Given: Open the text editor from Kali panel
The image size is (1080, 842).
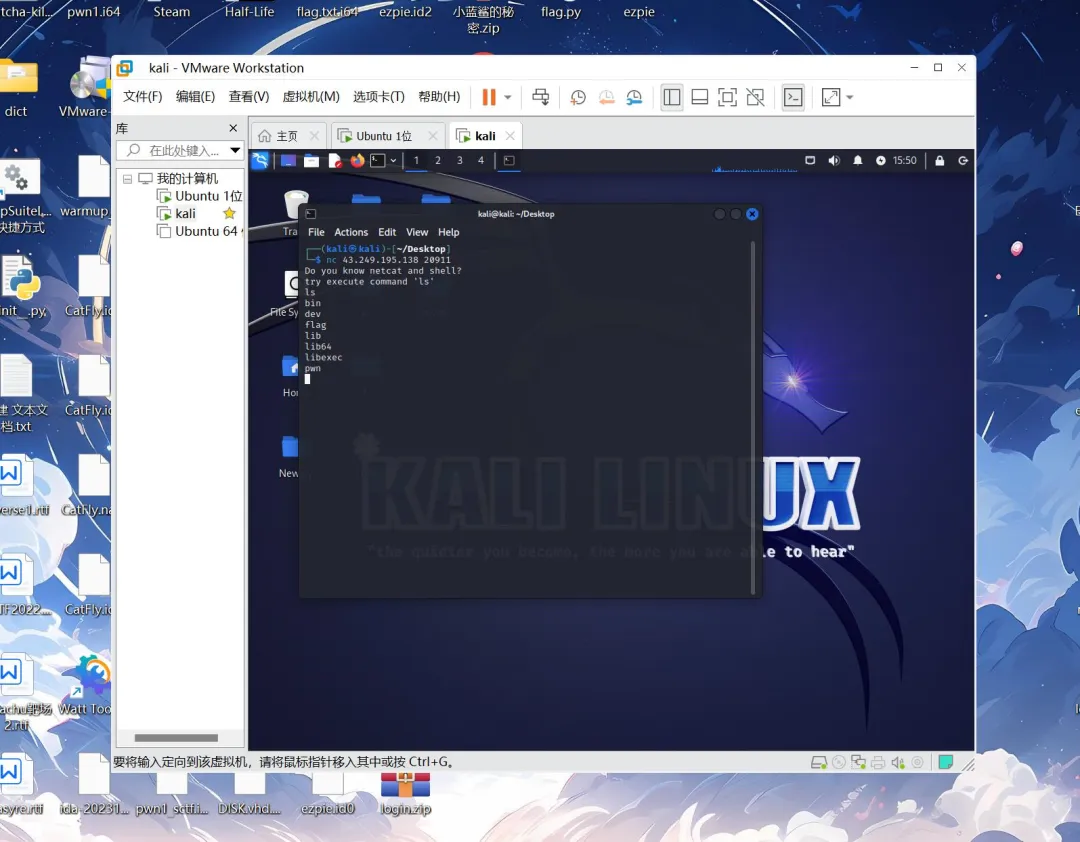Looking at the screenshot, I should (335, 161).
